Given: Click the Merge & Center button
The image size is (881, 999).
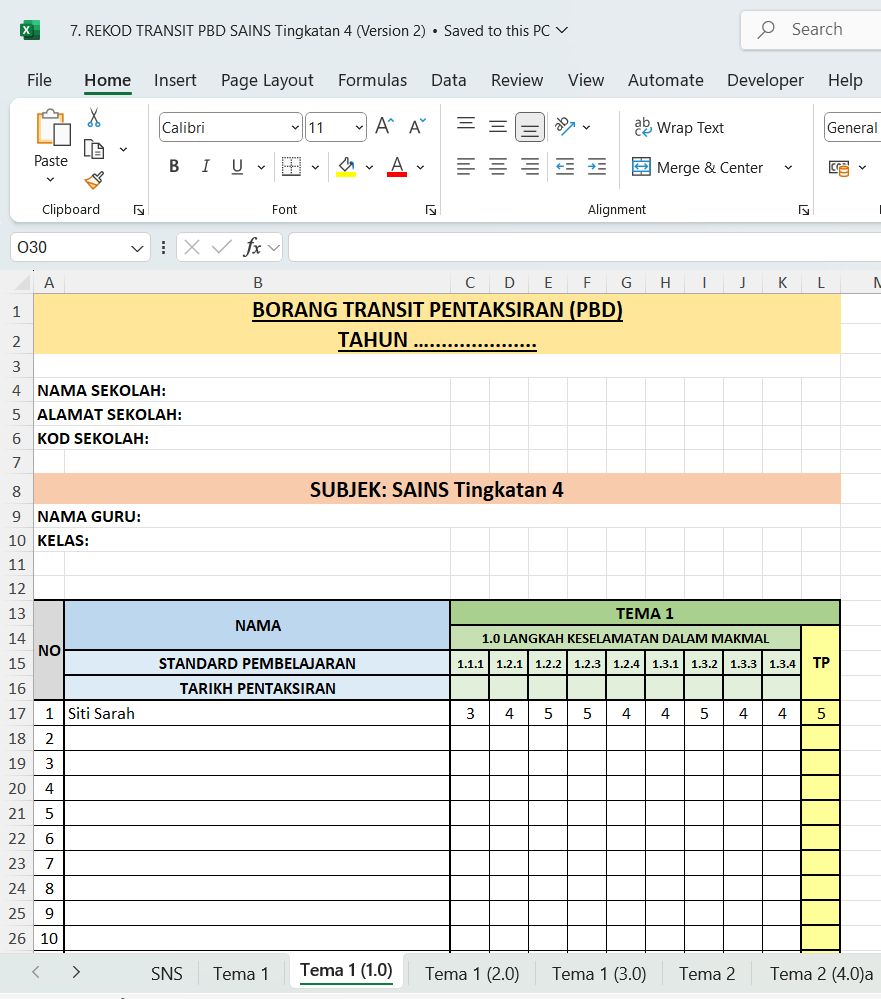Looking at the screenshot, I should tap(698, 168).
